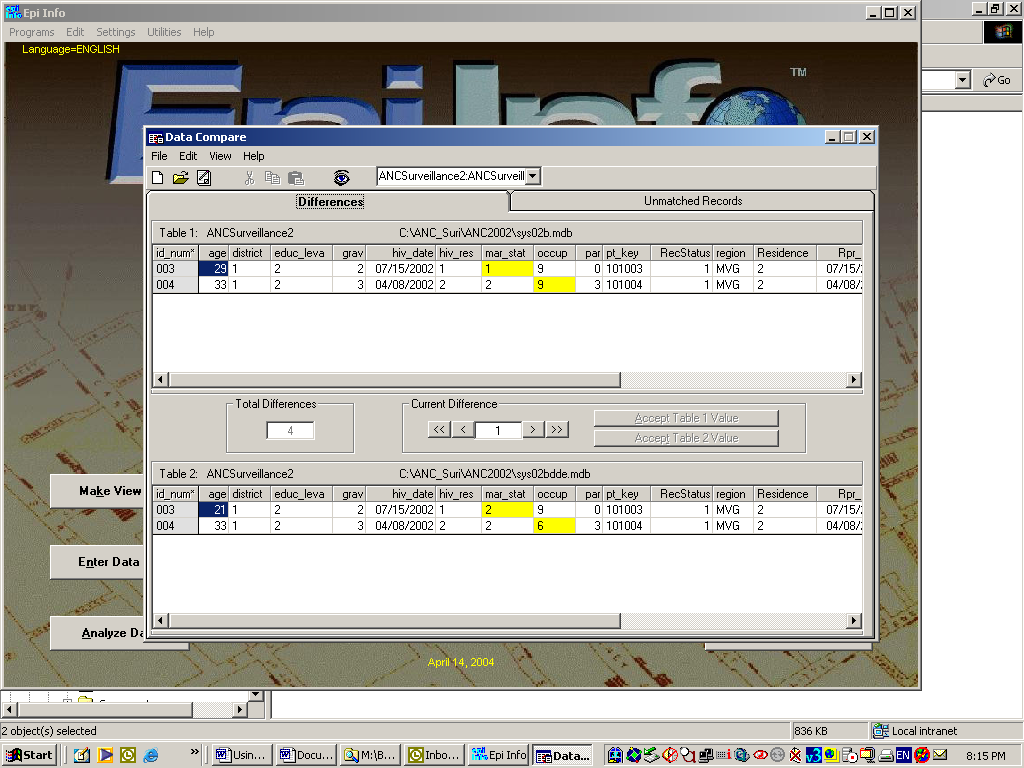Go to previous difference with < button

pos(463,430)
